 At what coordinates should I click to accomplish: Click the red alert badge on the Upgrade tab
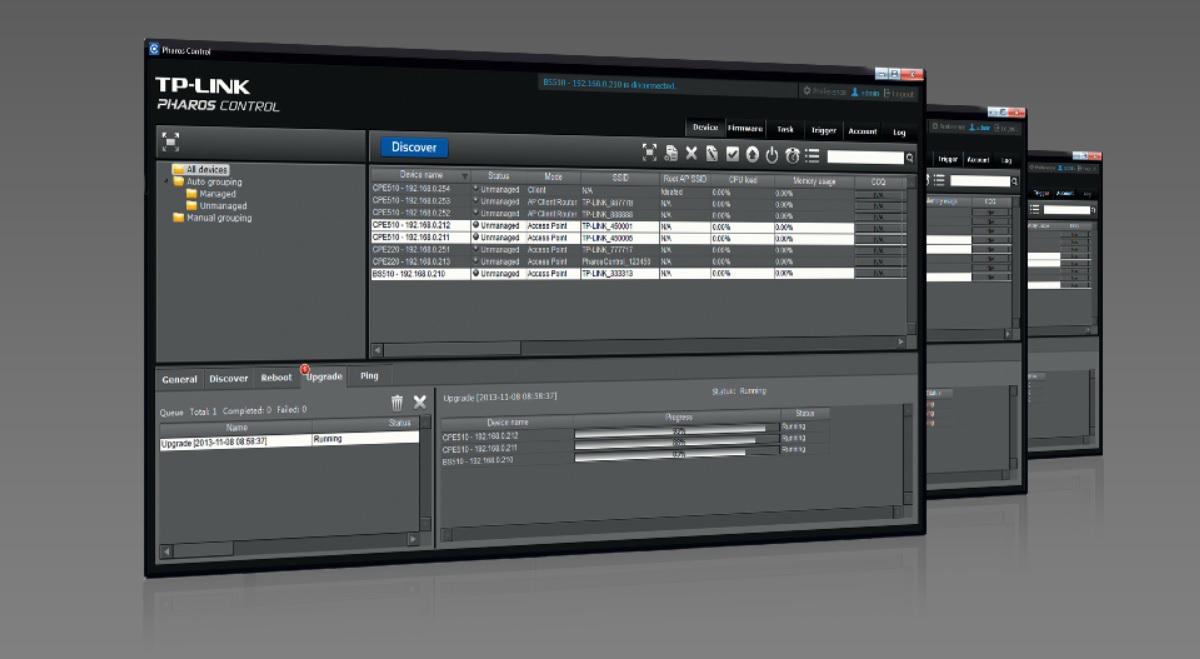click(305, 370)
